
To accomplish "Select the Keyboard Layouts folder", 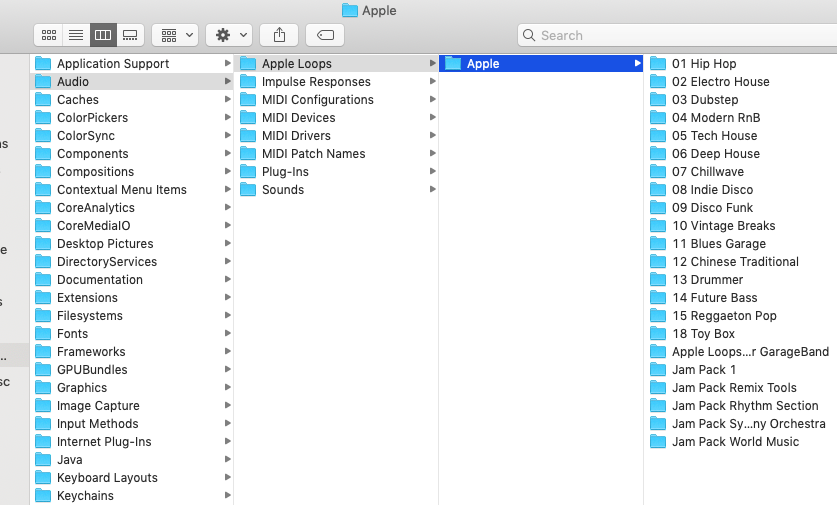I will 132,478.
